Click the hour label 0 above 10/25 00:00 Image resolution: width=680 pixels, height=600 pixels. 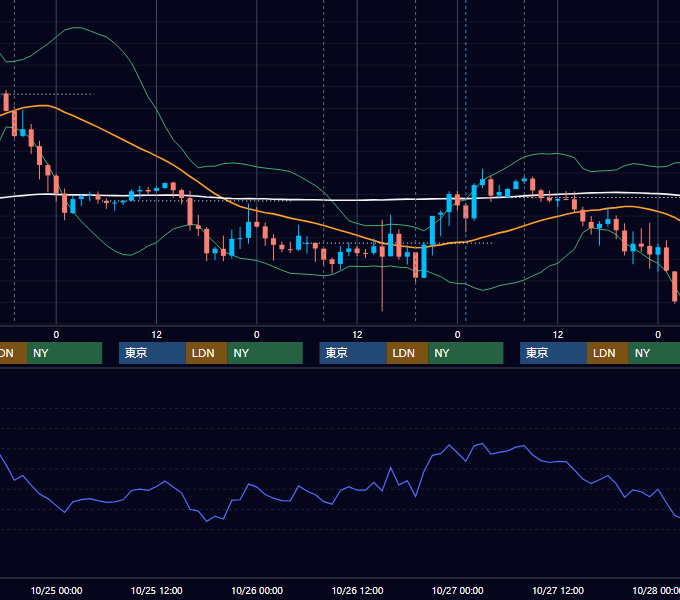(x=56, y=335)
